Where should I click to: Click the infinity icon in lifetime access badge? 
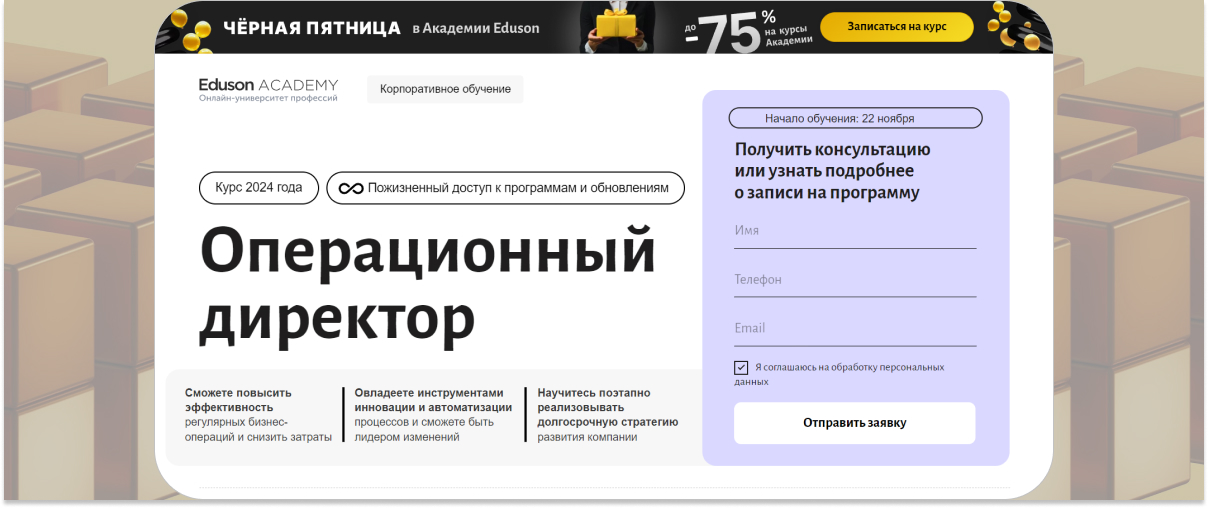(350, 188)
